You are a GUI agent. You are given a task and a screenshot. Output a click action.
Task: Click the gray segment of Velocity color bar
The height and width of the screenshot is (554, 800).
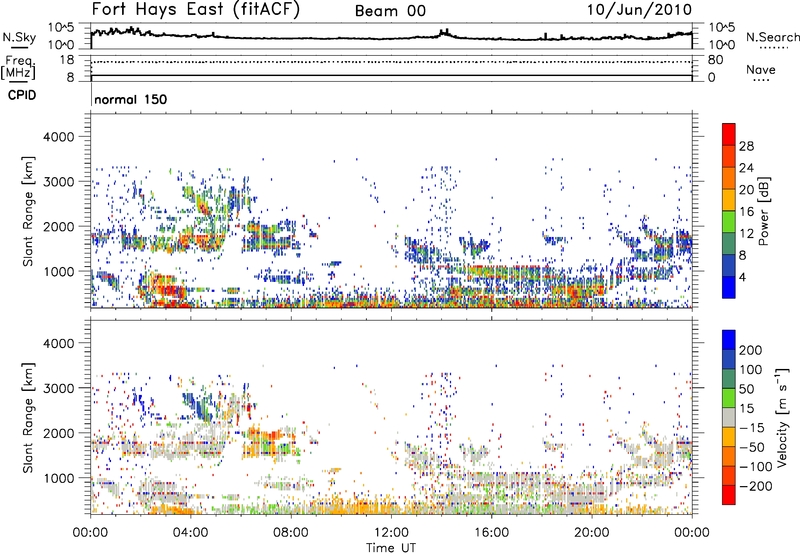coord(729,417)
